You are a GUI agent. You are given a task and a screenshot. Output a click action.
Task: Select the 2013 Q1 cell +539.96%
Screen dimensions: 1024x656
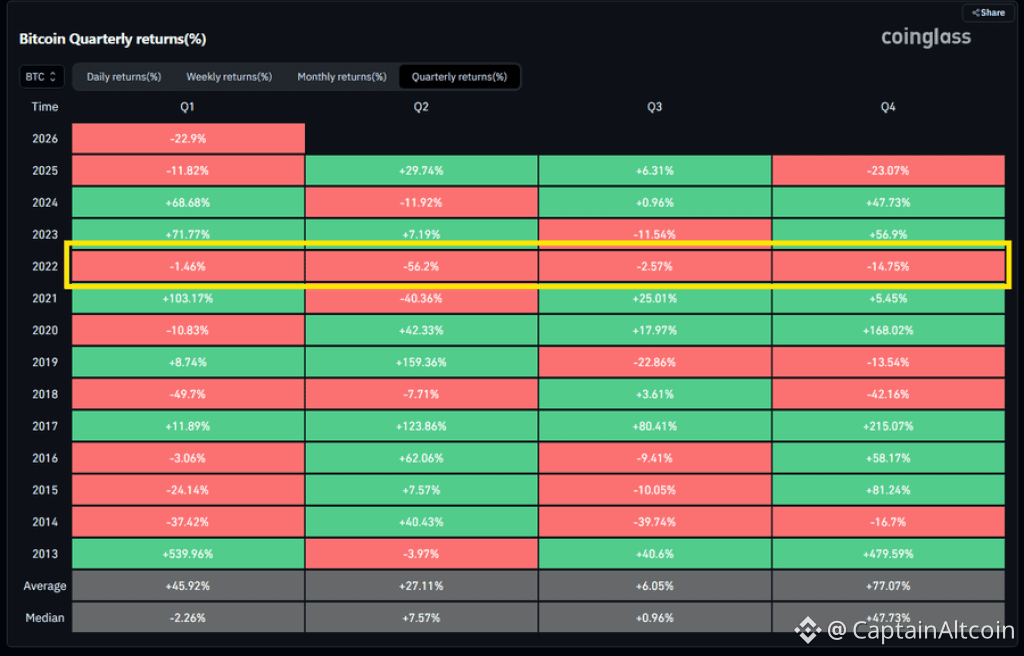point(188,554)
